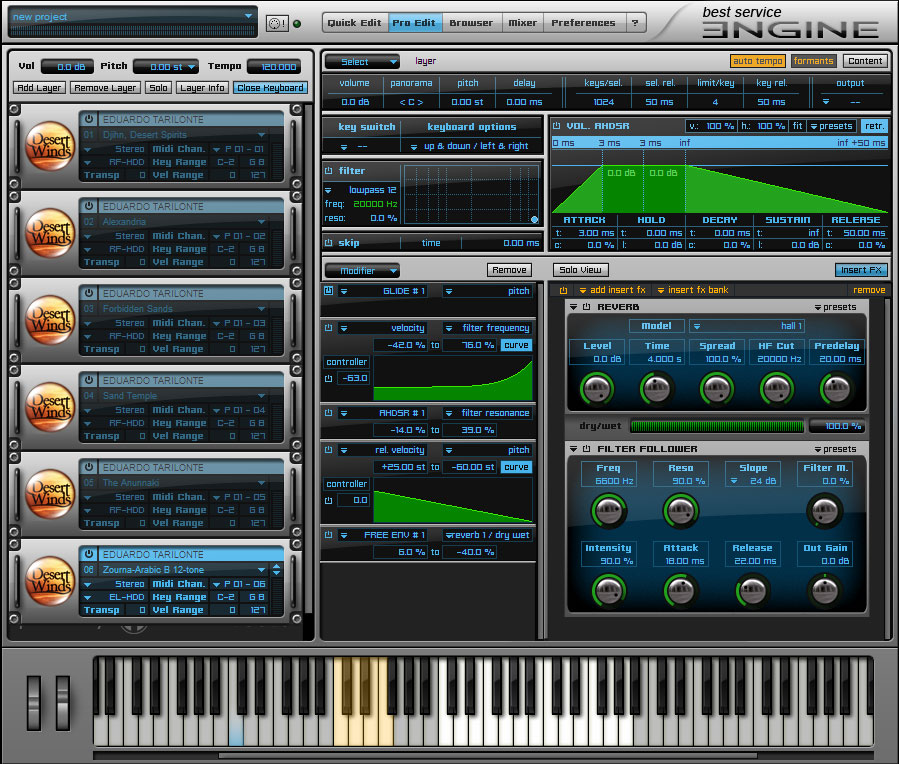Screen dimensions: 899x764
Task: Turn the Out Gain knob
Action: [825, 590]
